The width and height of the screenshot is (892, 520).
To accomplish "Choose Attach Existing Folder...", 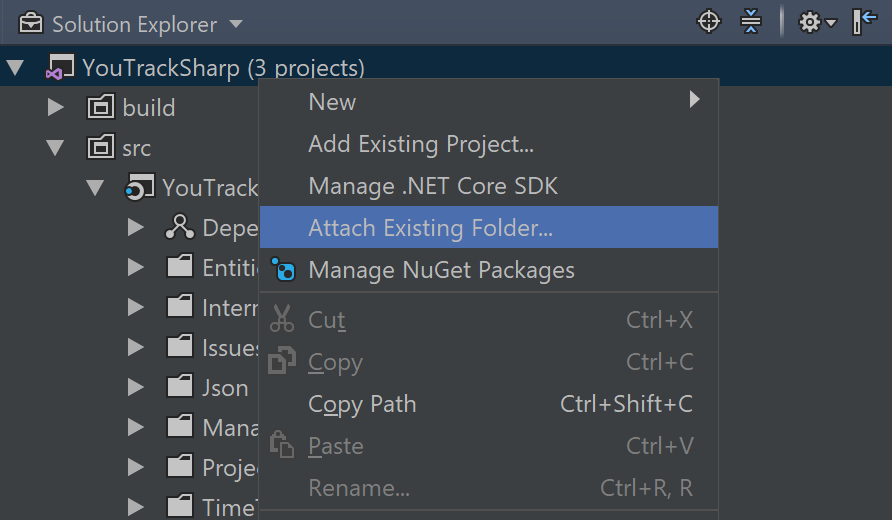I will [489, 227].
